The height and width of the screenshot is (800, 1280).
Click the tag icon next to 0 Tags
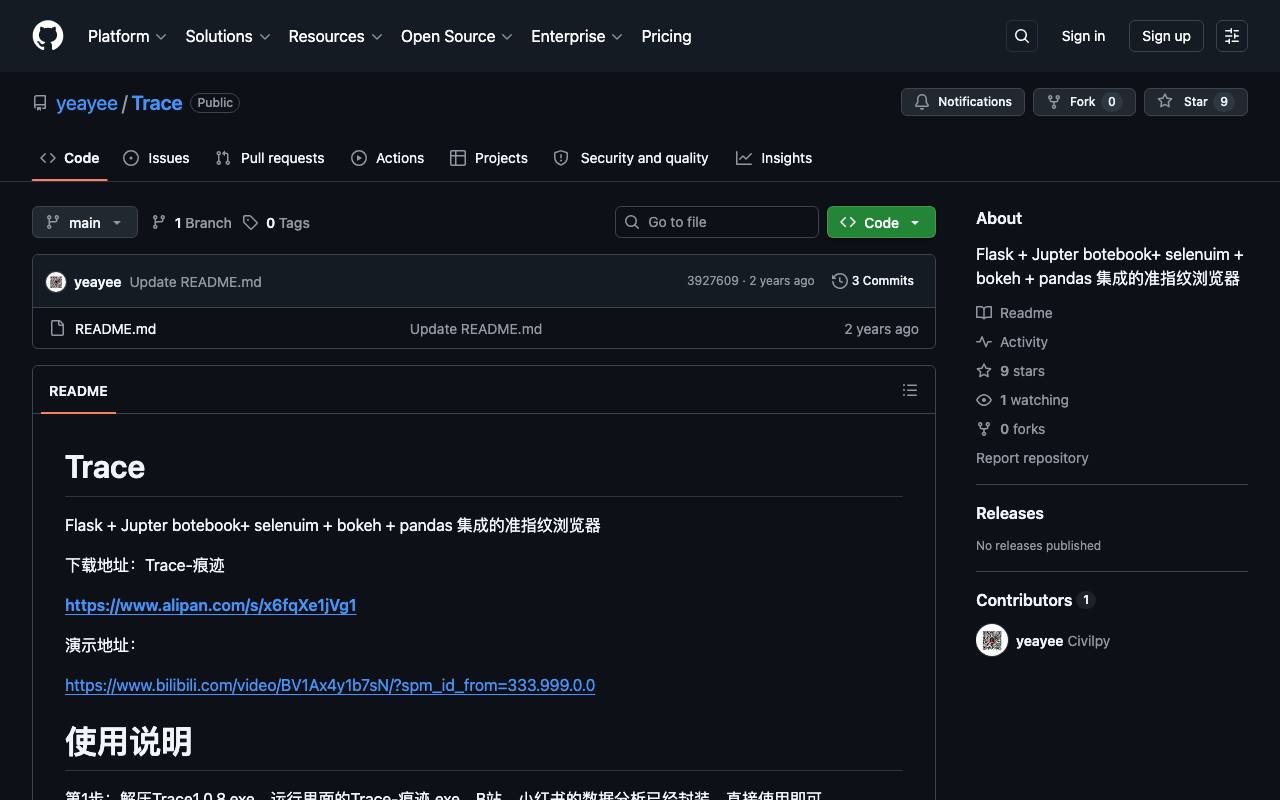pos(250,222)
